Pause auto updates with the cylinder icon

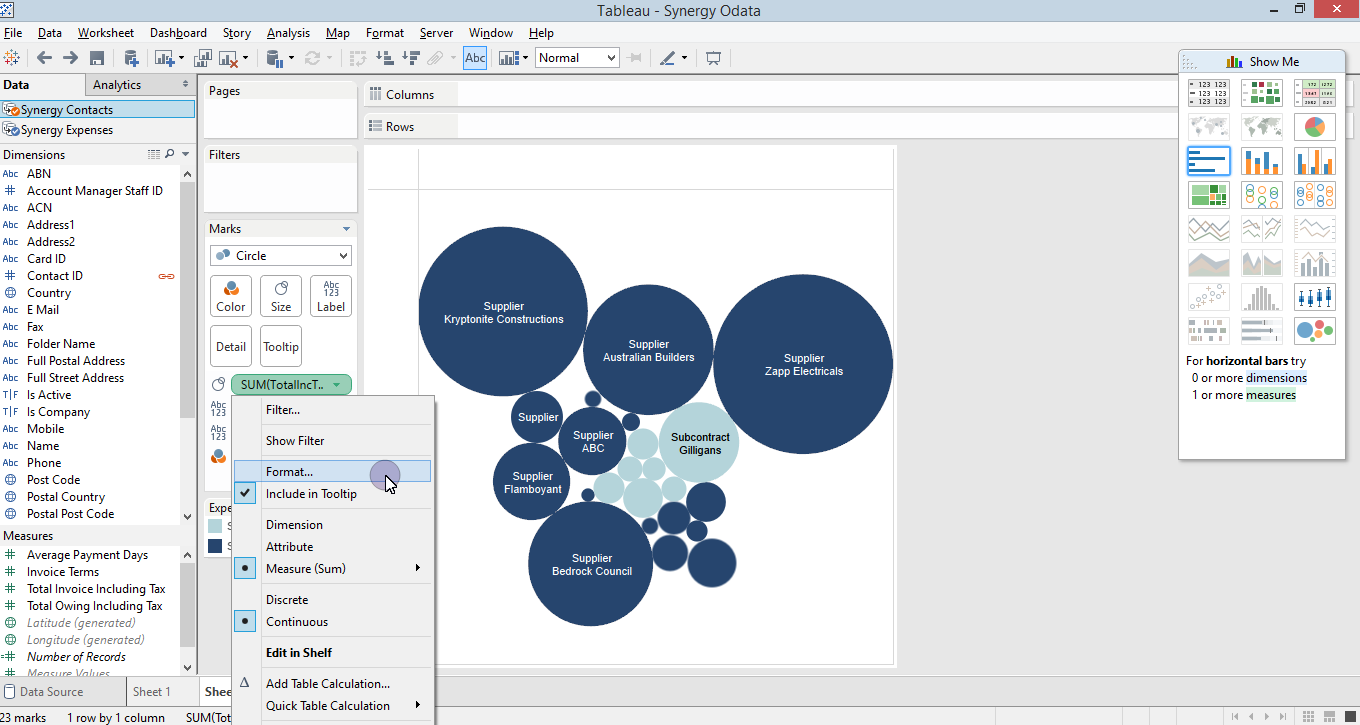(x=276, y=58)
